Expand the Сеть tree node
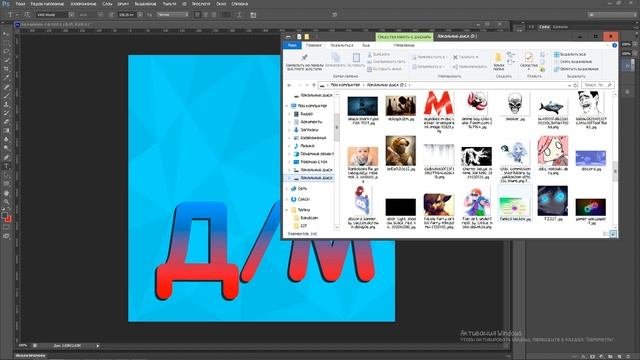 pyautogui.click(x=287, y=189)
